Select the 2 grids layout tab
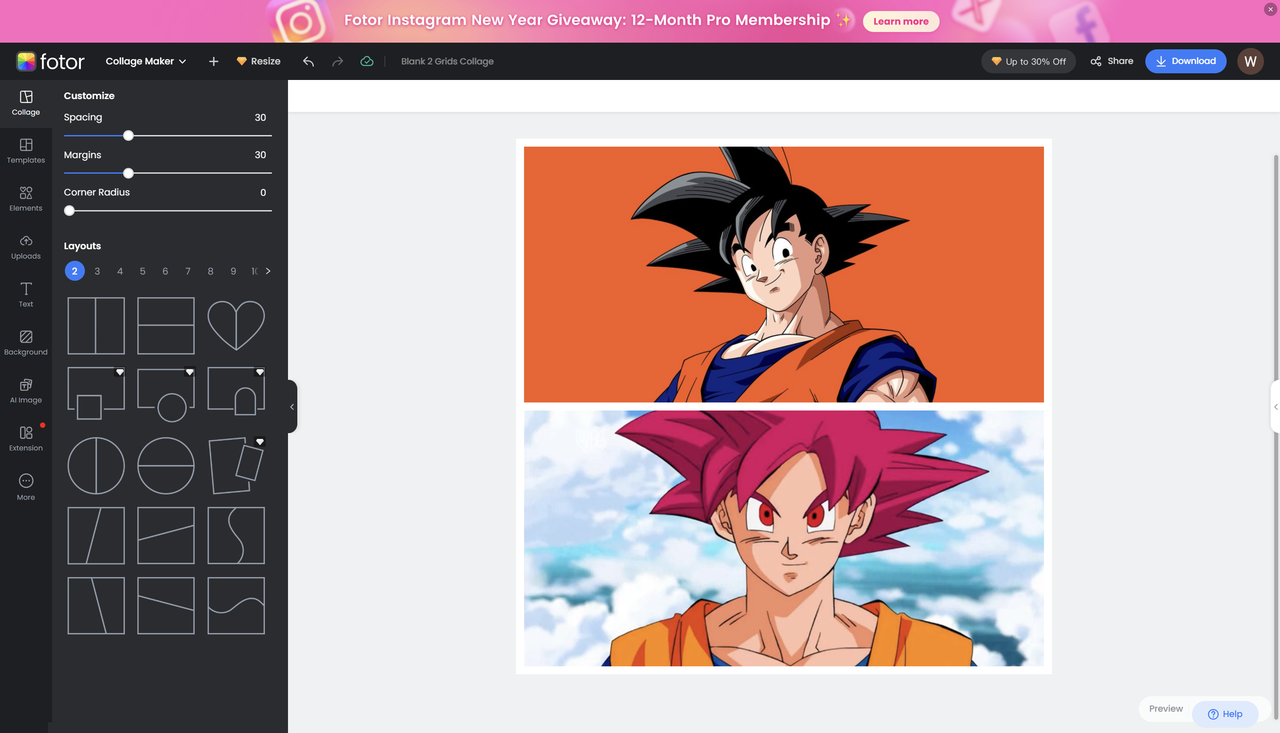The image size is (1280, 733). point(74,271)
